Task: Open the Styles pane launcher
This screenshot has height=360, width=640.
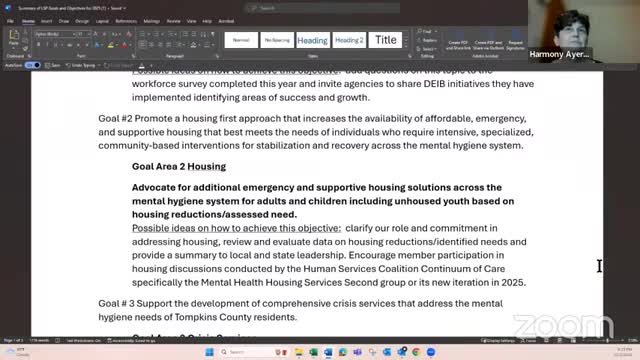Action: [x=410, y=56]
